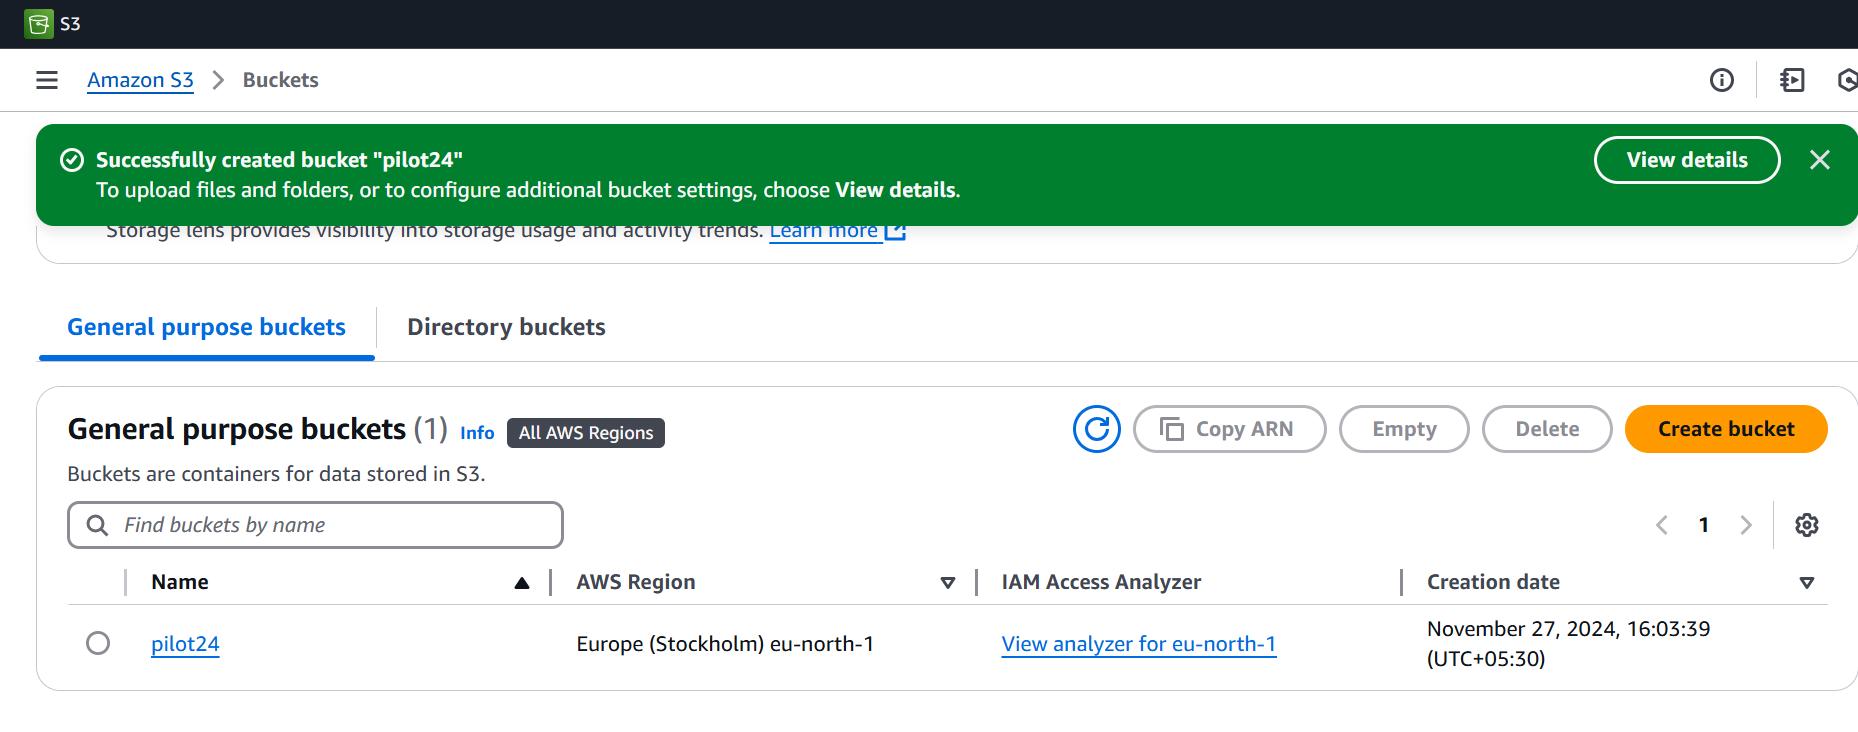Open View analyzer for eu-north-1 link
The width and height of the screenshot is (1858, 732).
pos(1138,644)
